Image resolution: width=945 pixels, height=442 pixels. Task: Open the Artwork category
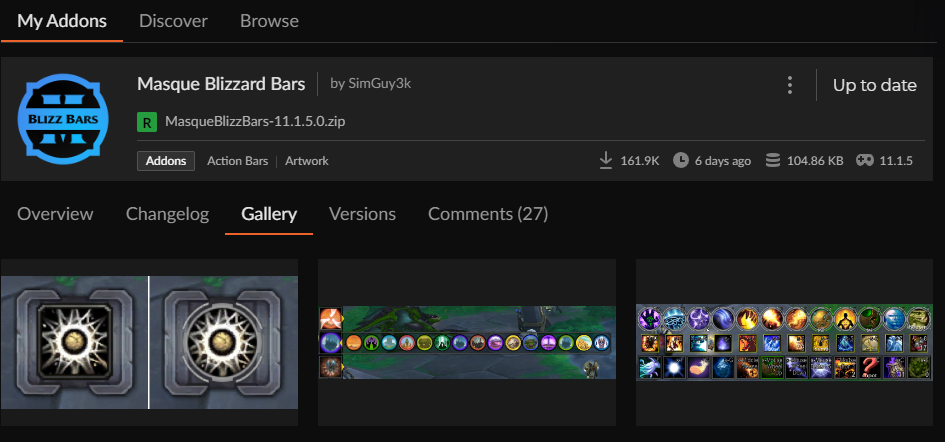307,161
